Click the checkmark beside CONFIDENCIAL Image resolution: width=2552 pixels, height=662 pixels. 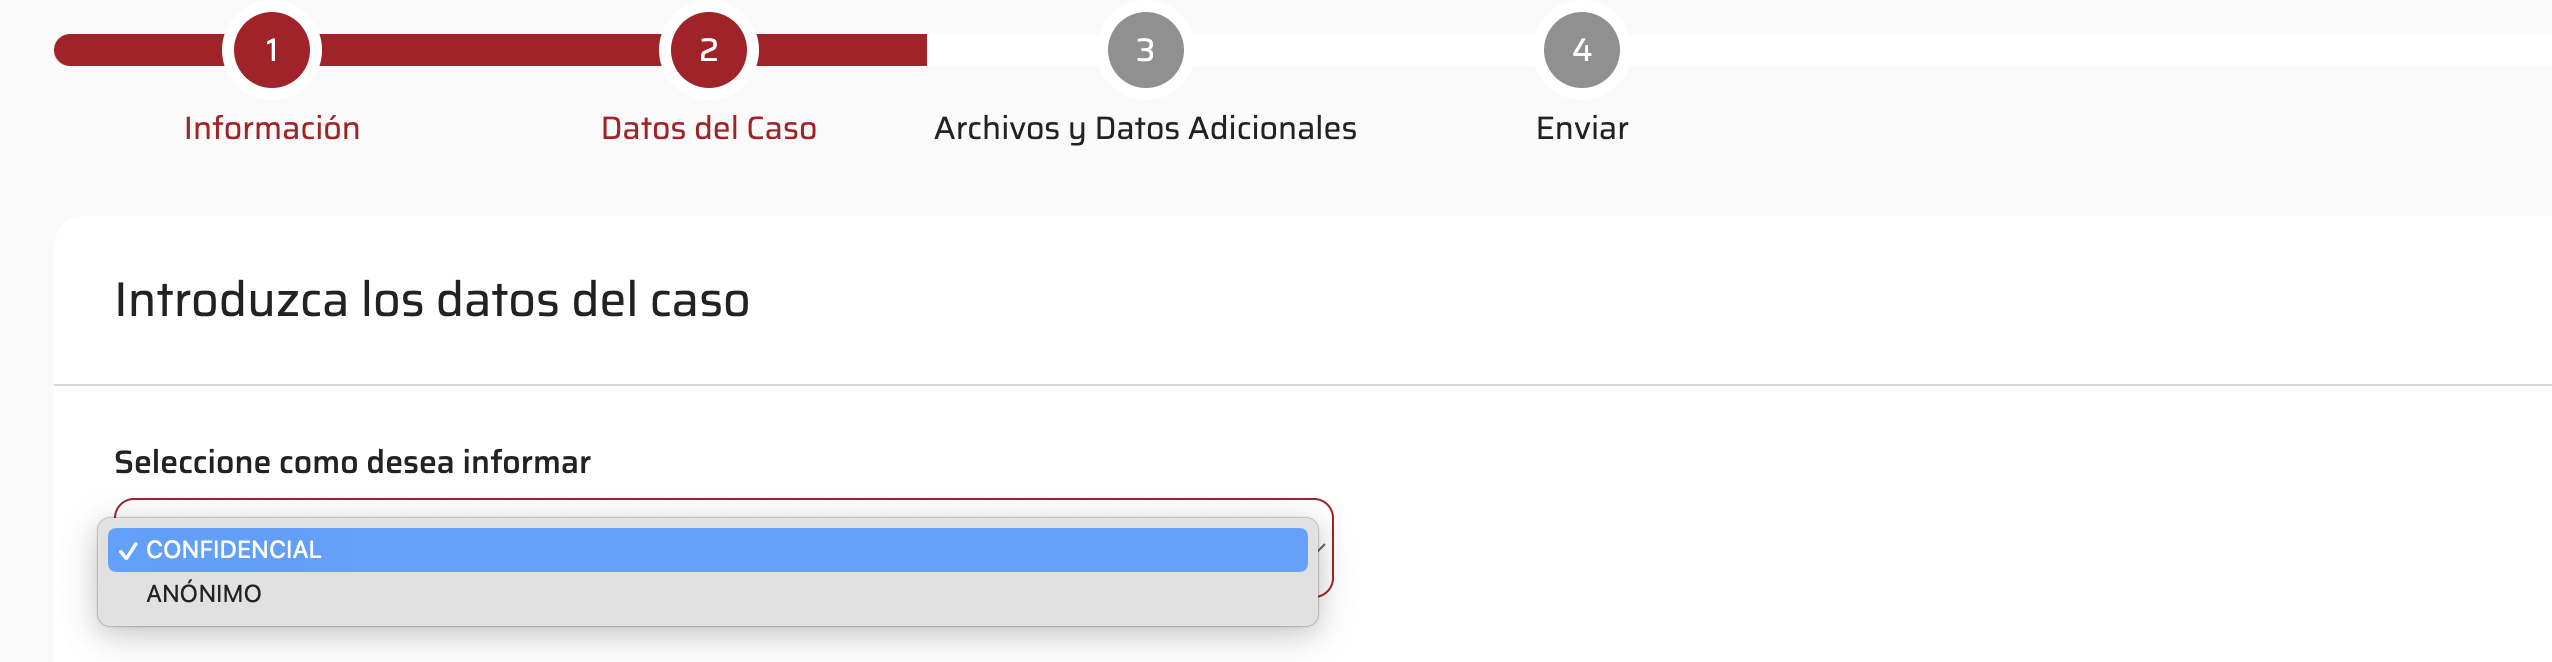tap(128, 551)
